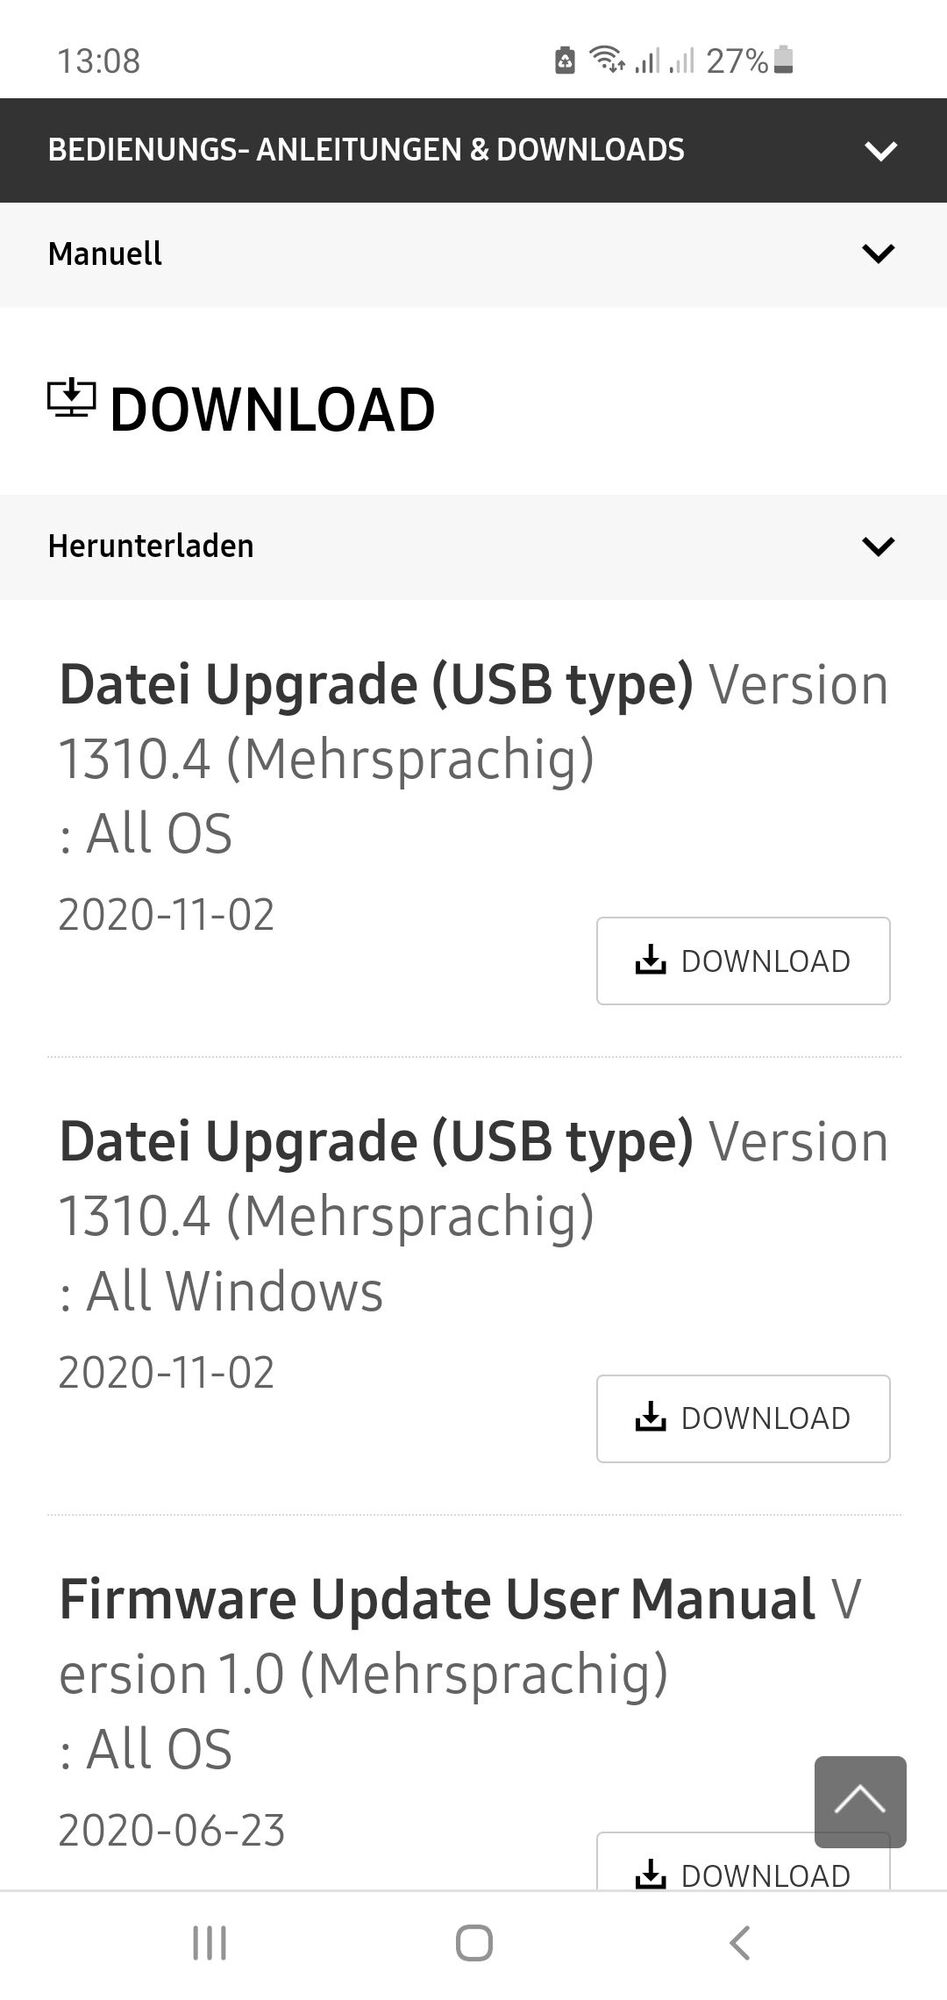Tap the battery icon in status bar

click(784, 60)
